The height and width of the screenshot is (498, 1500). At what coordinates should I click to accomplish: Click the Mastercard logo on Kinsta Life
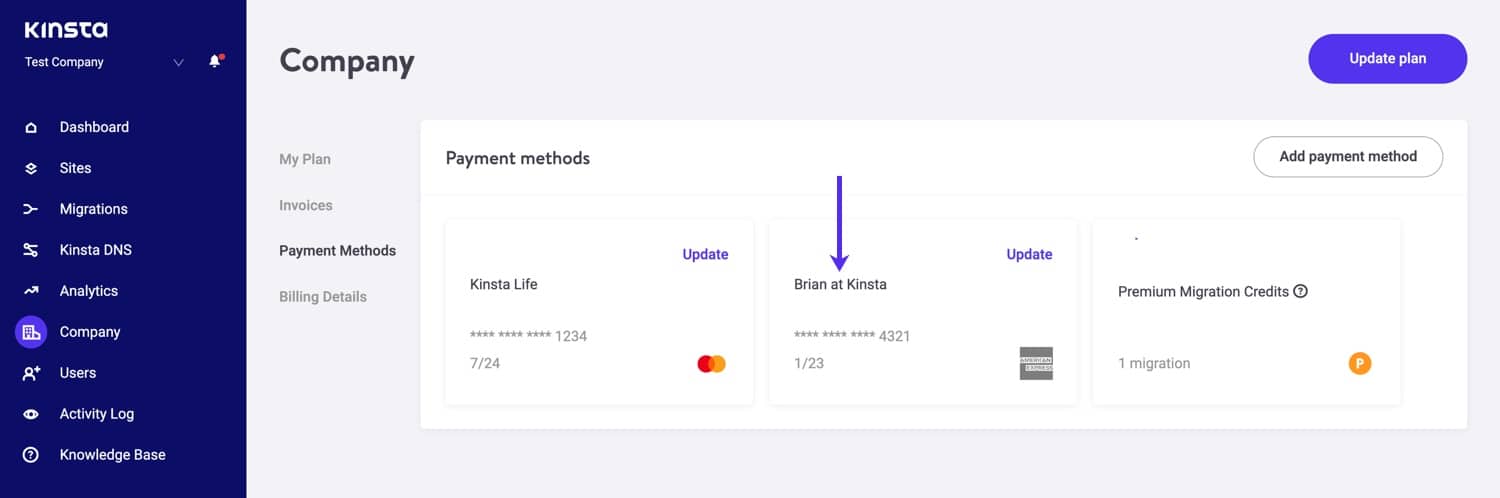click(712, 364)
